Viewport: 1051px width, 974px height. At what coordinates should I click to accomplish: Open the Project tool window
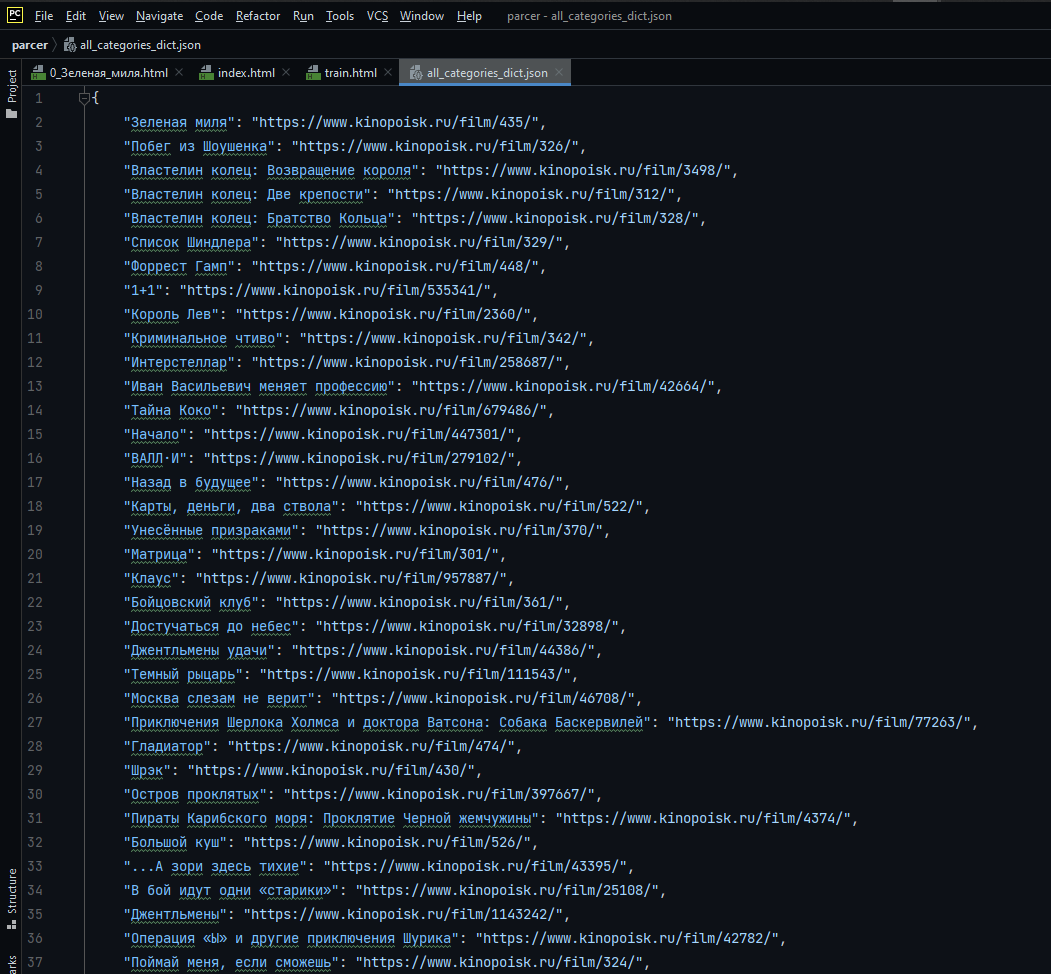(x=11, y=94)
